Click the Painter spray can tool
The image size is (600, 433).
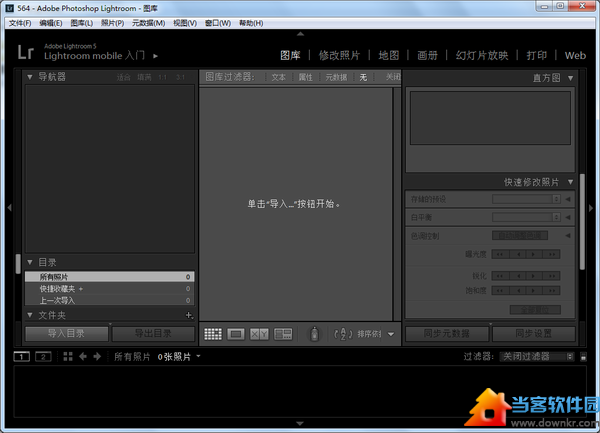[x=314, y=334]
